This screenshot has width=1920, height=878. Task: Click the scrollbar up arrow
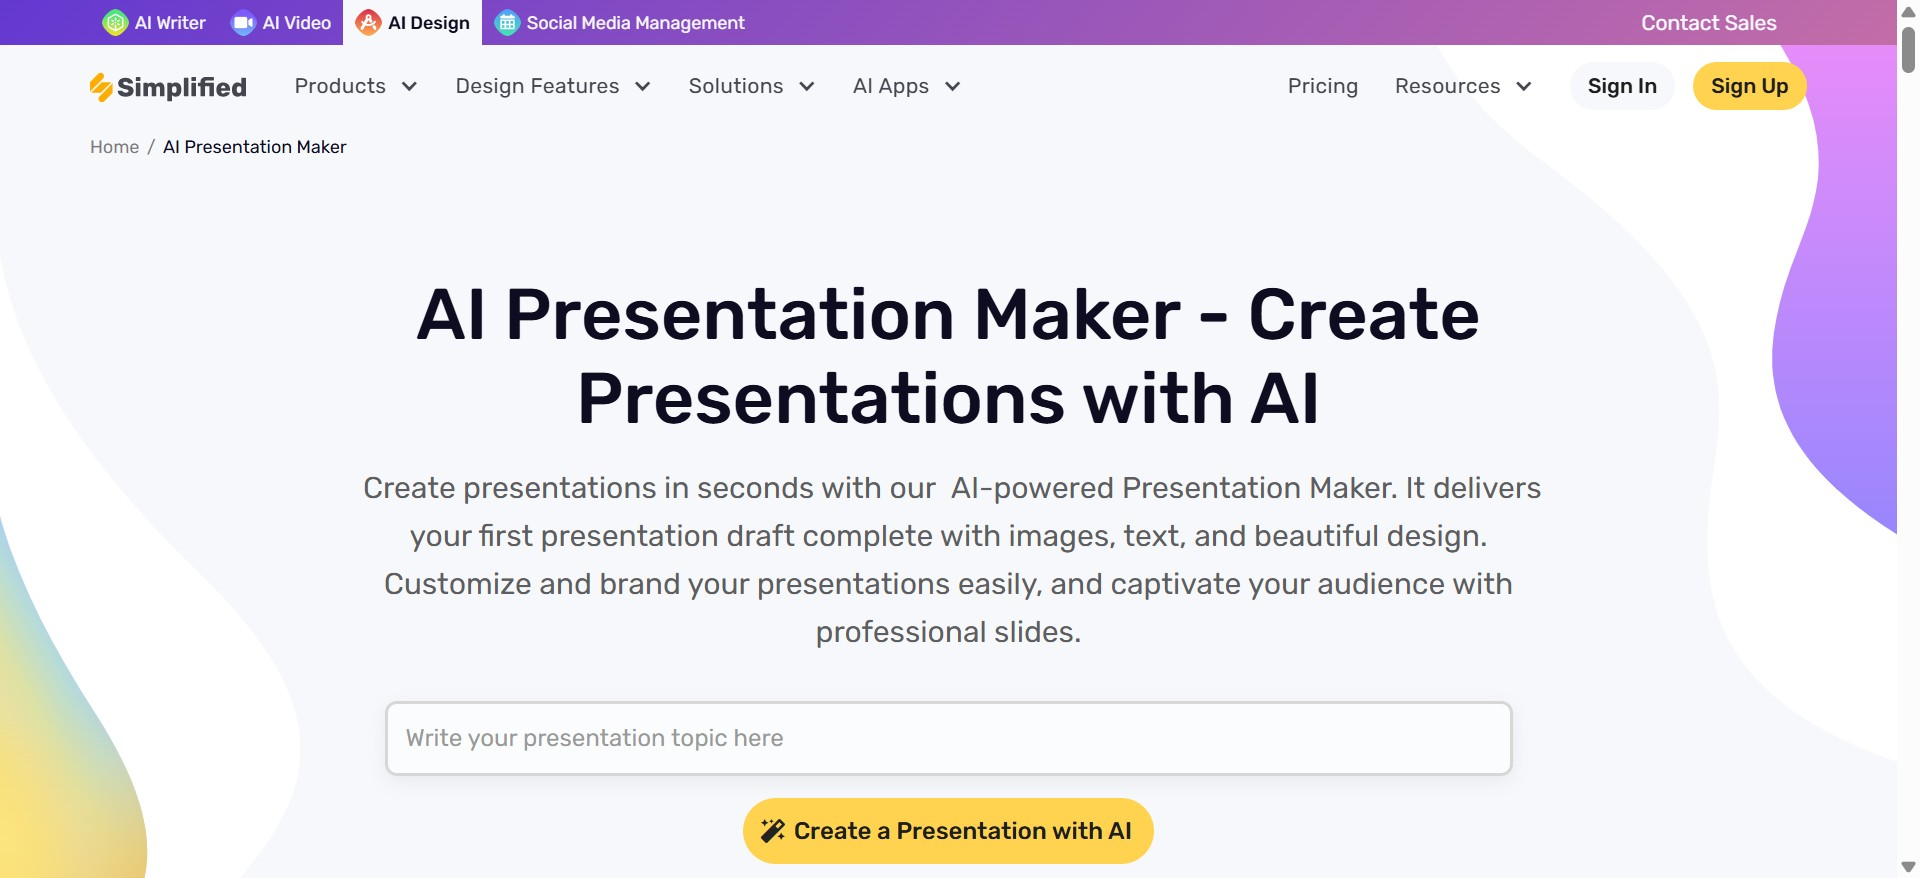click(x=1908, y=13)
